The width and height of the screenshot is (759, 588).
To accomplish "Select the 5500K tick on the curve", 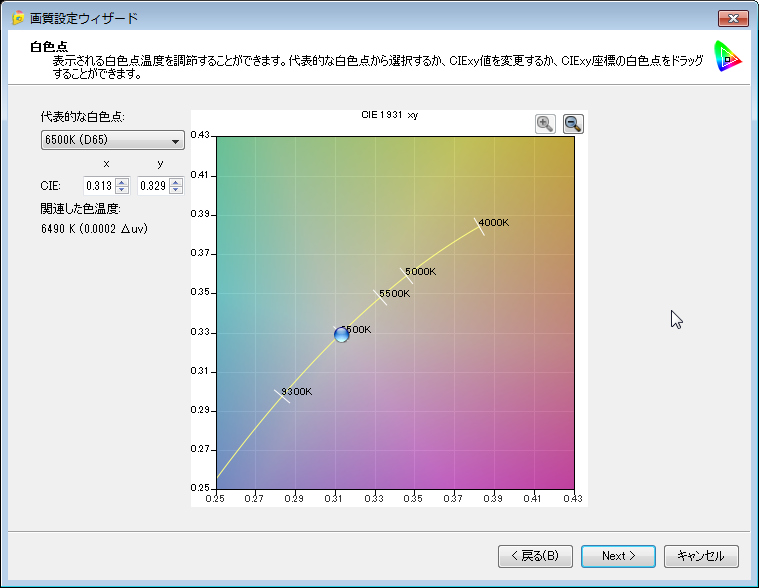I will (x=380, y=296).
